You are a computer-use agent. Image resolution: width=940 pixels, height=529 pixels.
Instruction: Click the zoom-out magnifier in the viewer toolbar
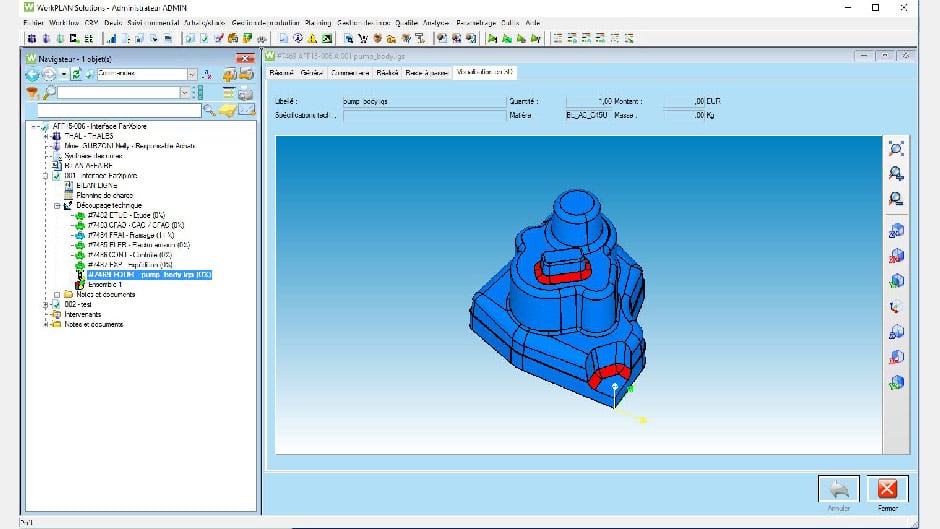pos(896,198)
